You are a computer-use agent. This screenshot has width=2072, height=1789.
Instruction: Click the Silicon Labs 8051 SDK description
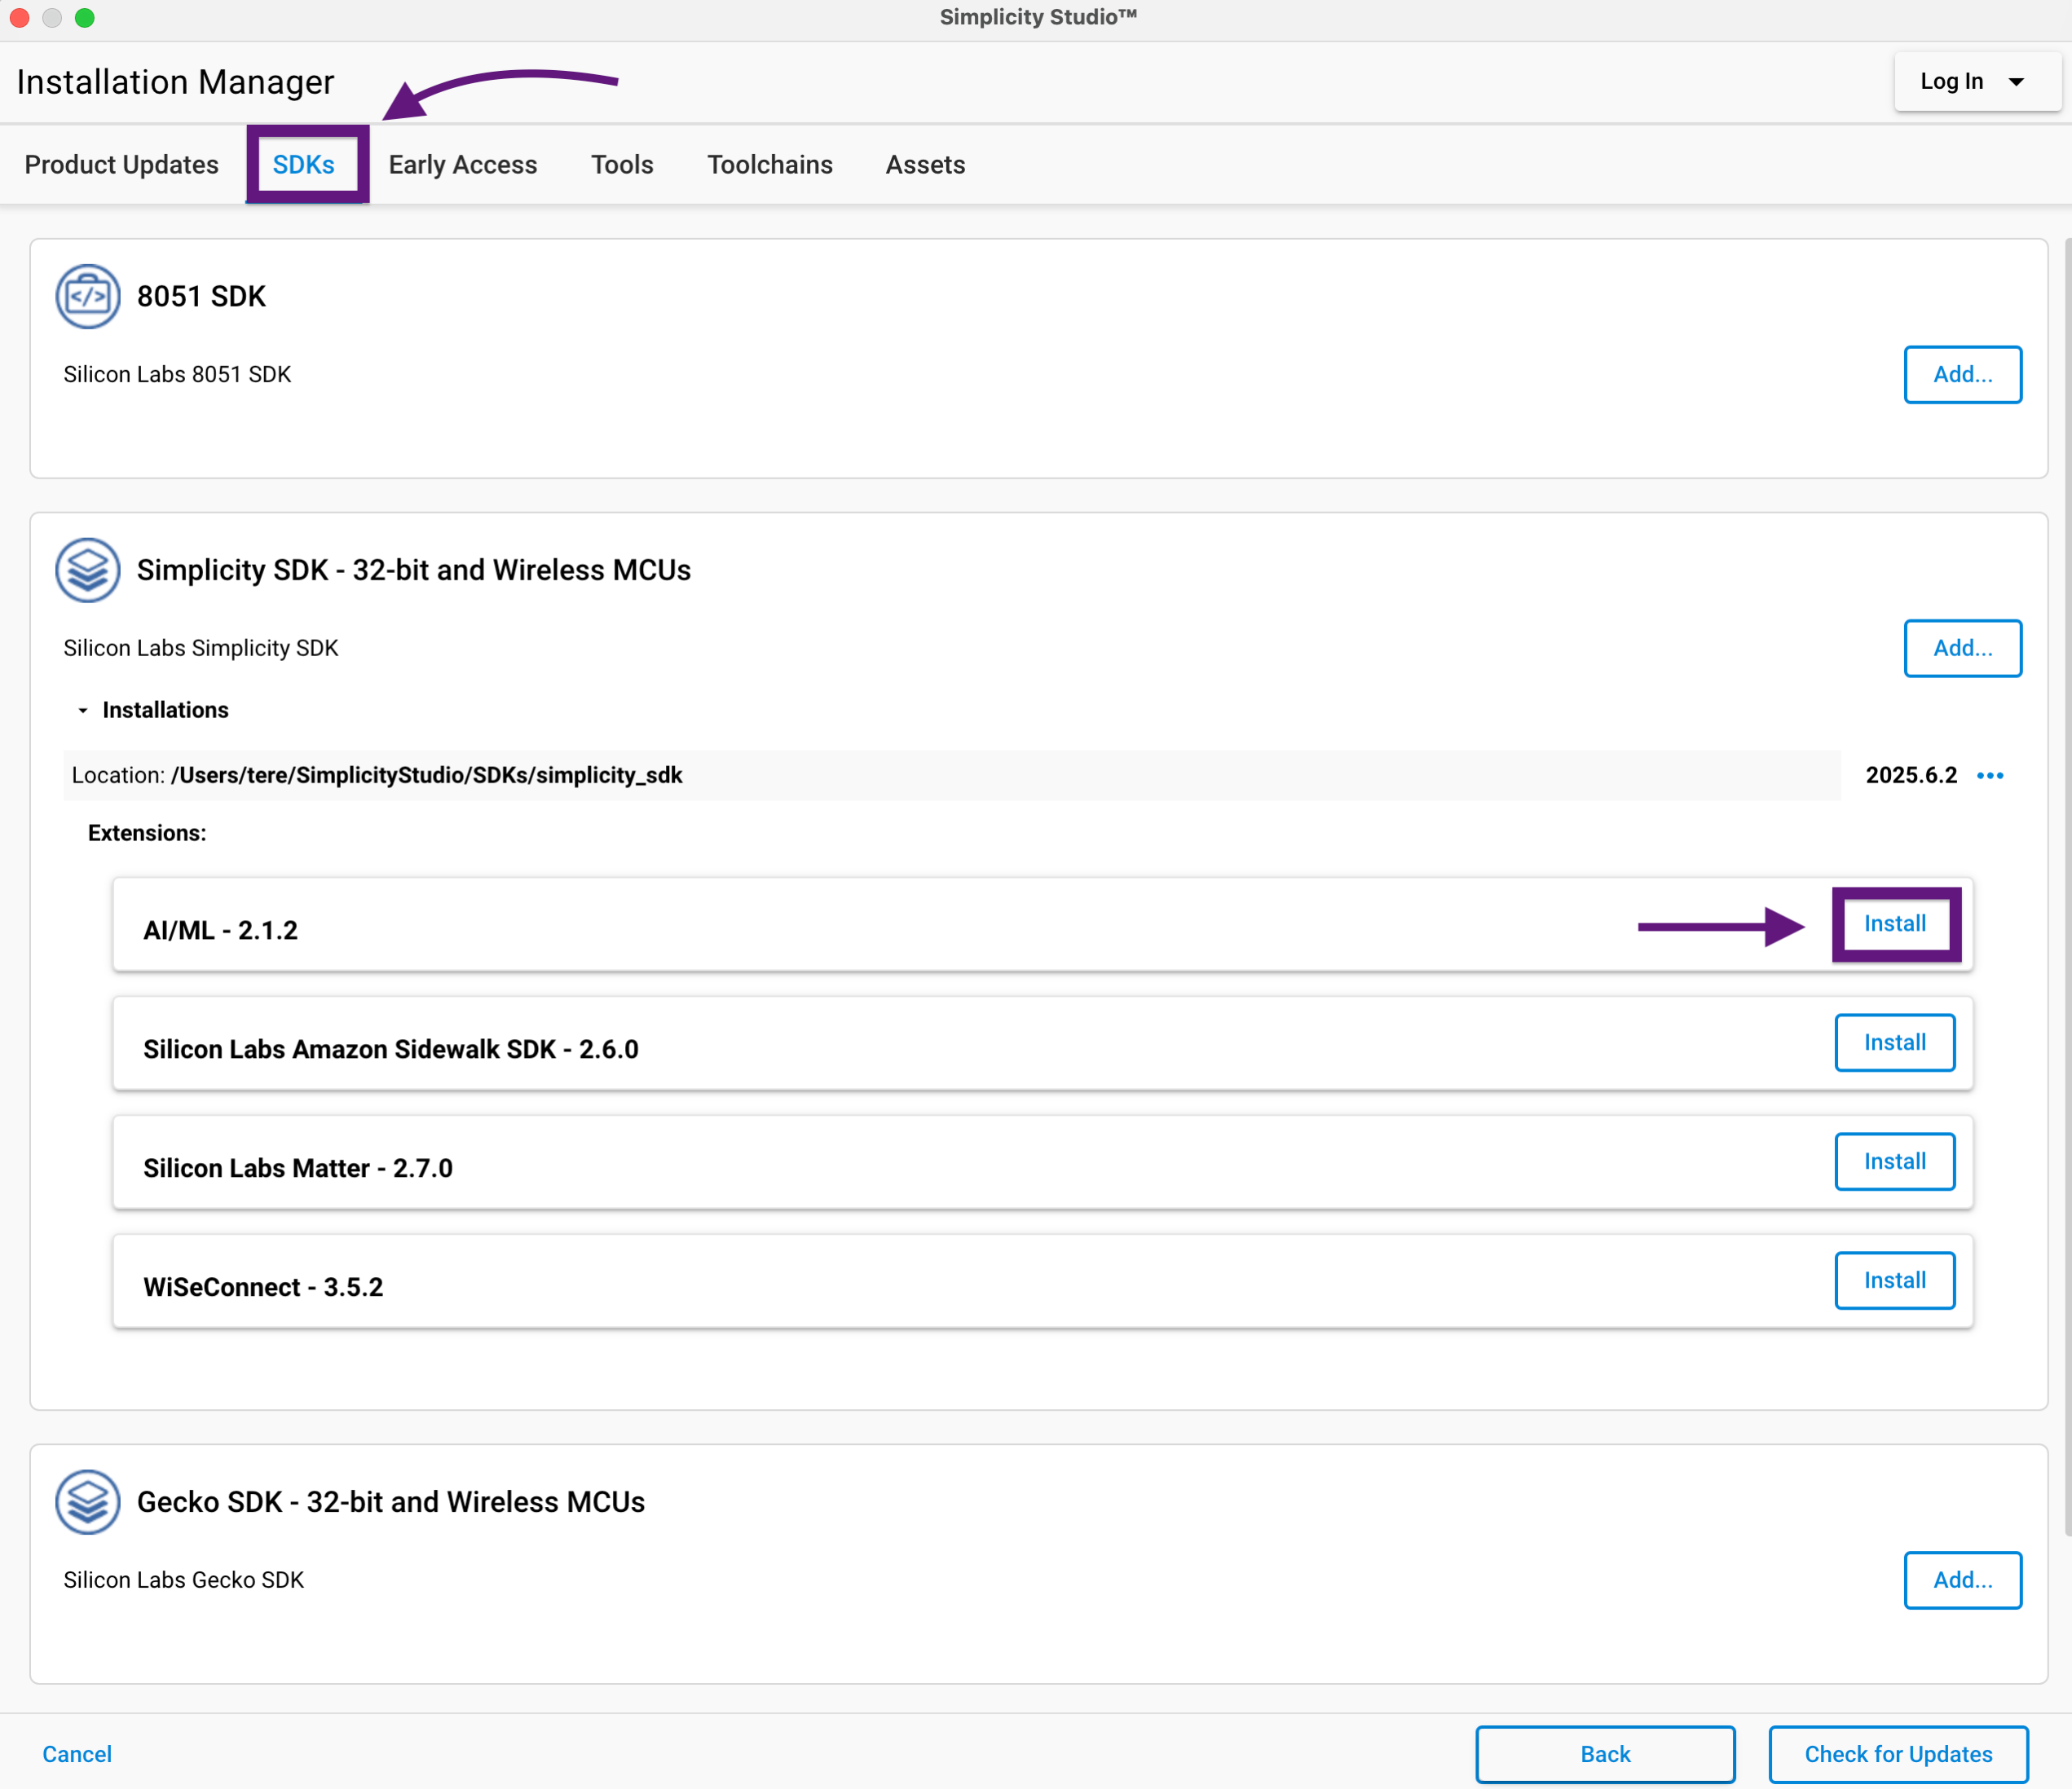coord(177,375)
